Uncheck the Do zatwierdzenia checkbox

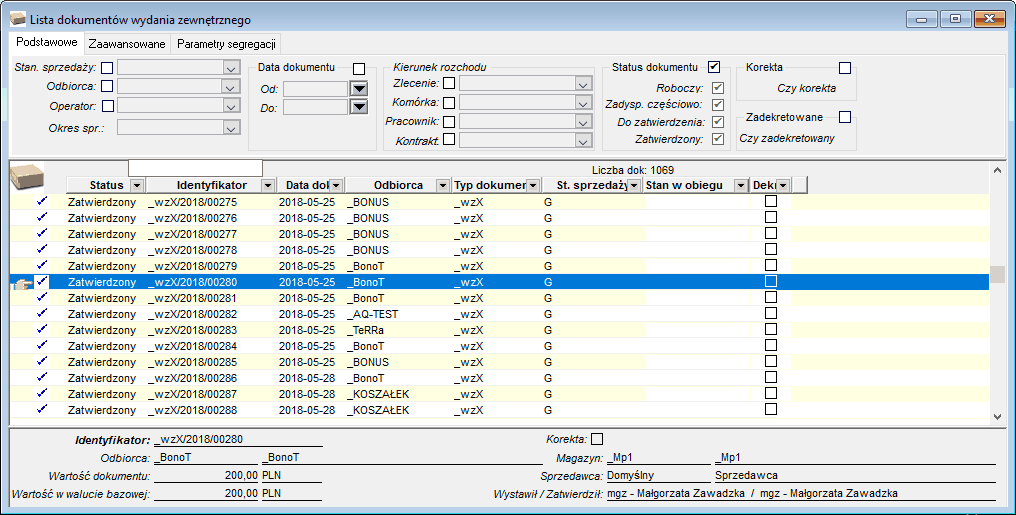click(717, 122)
